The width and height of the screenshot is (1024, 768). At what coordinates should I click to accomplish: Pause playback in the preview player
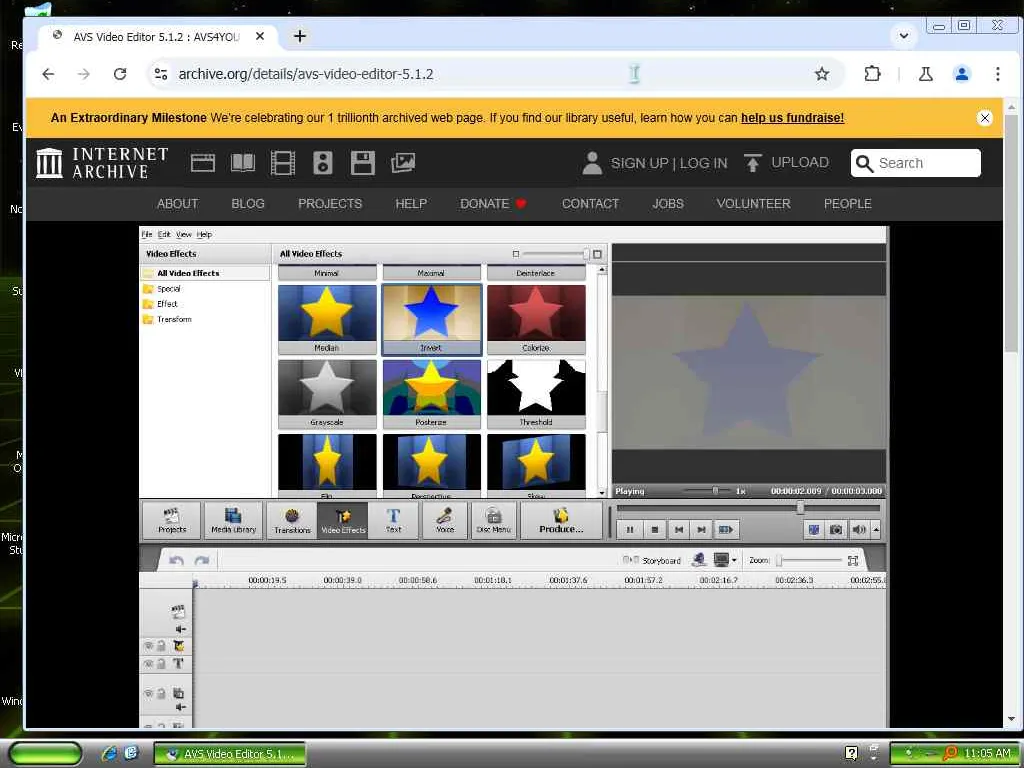pos(630,530)
